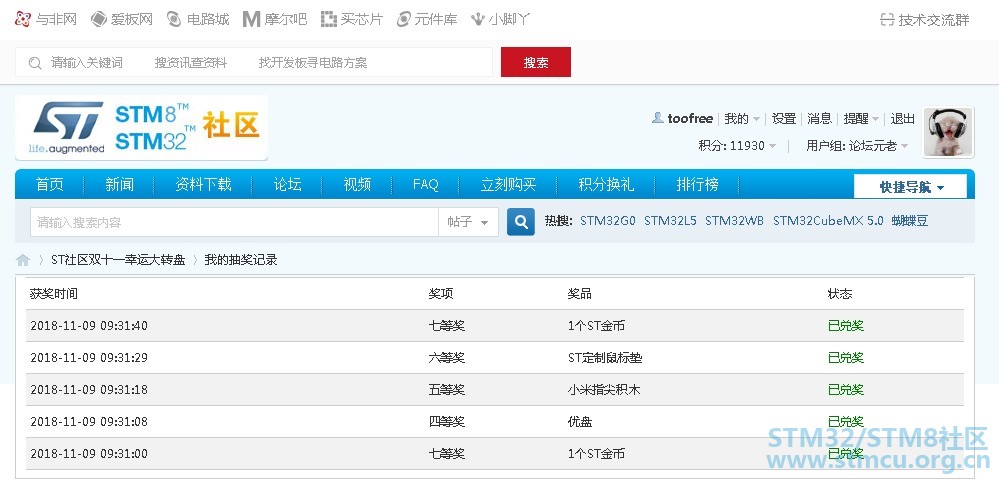Open the 首页 nav tab
This screenshot has width=999, height=483.
click(50, 185)
